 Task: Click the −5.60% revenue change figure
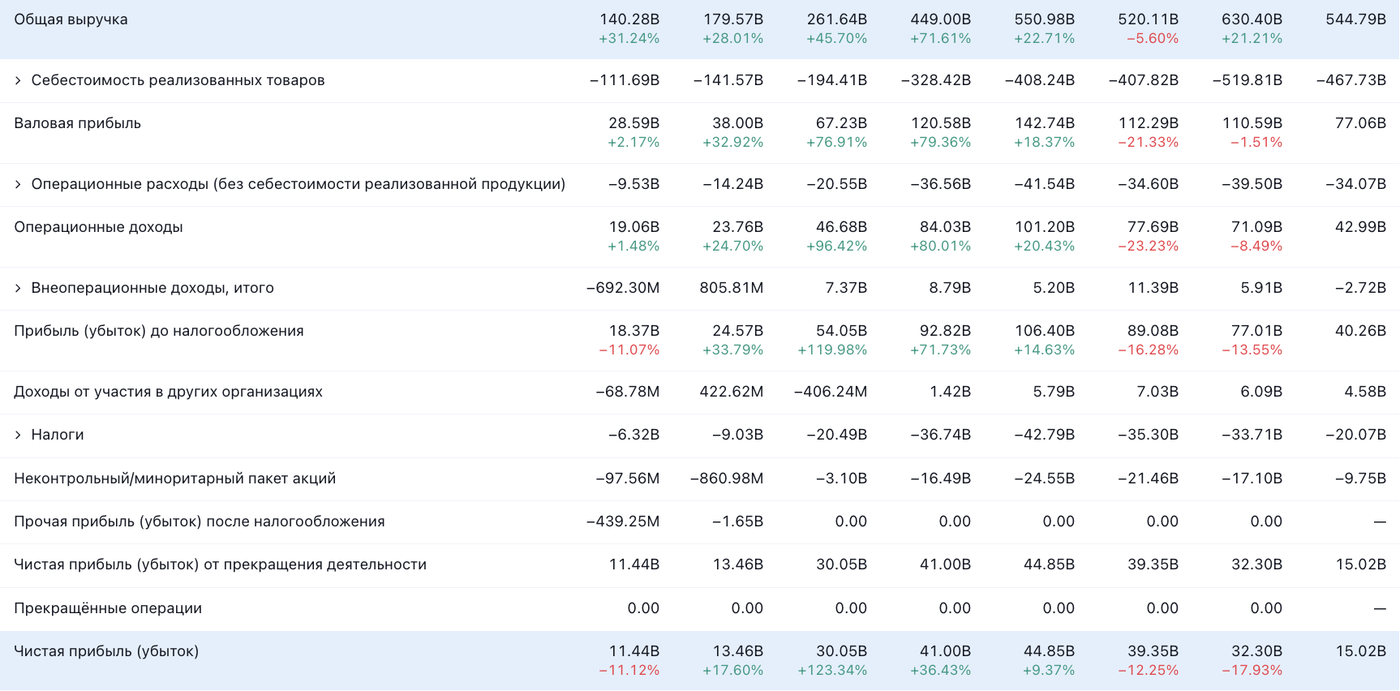(1152, 39)
